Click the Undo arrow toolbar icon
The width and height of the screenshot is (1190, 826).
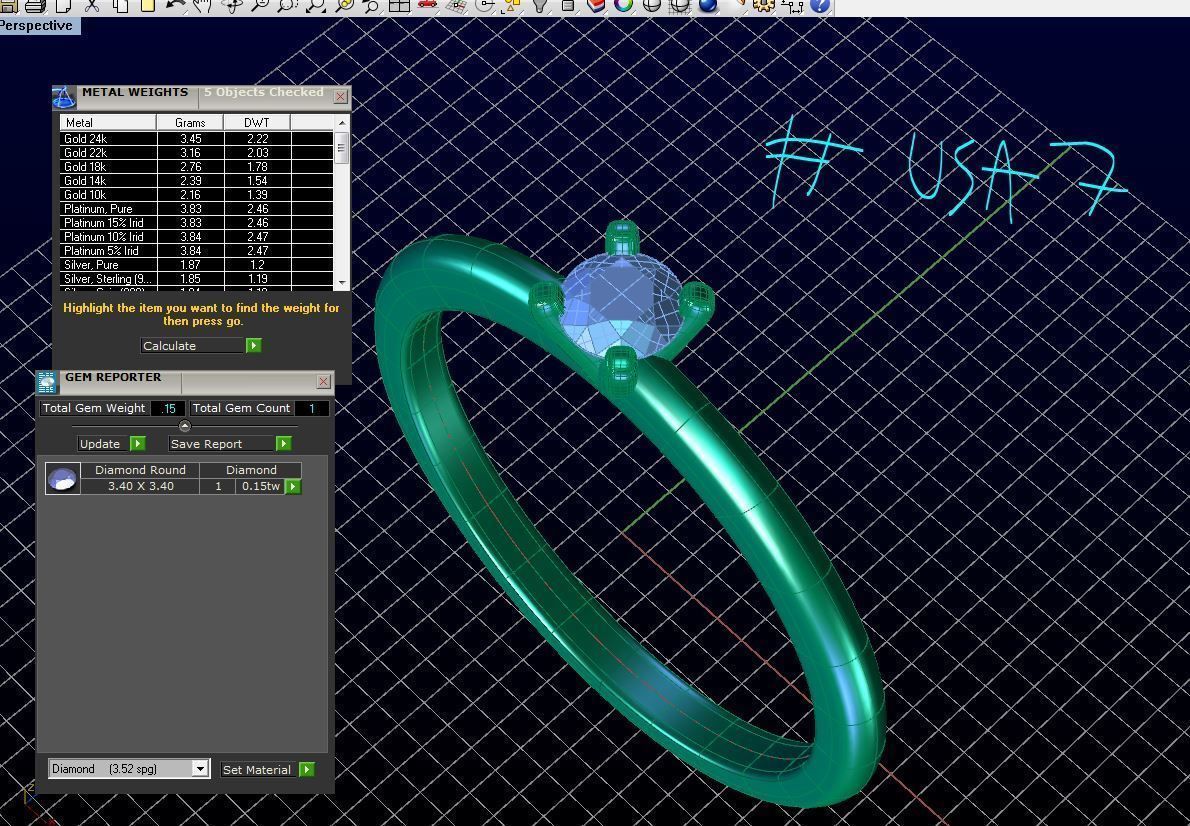click(x=175, y=5)
